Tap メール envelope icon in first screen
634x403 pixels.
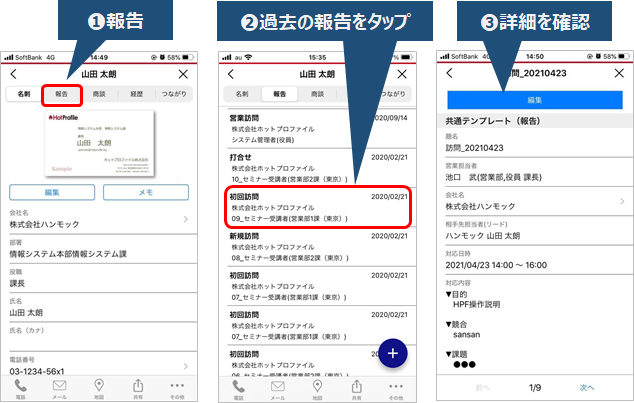click(59, 389)
